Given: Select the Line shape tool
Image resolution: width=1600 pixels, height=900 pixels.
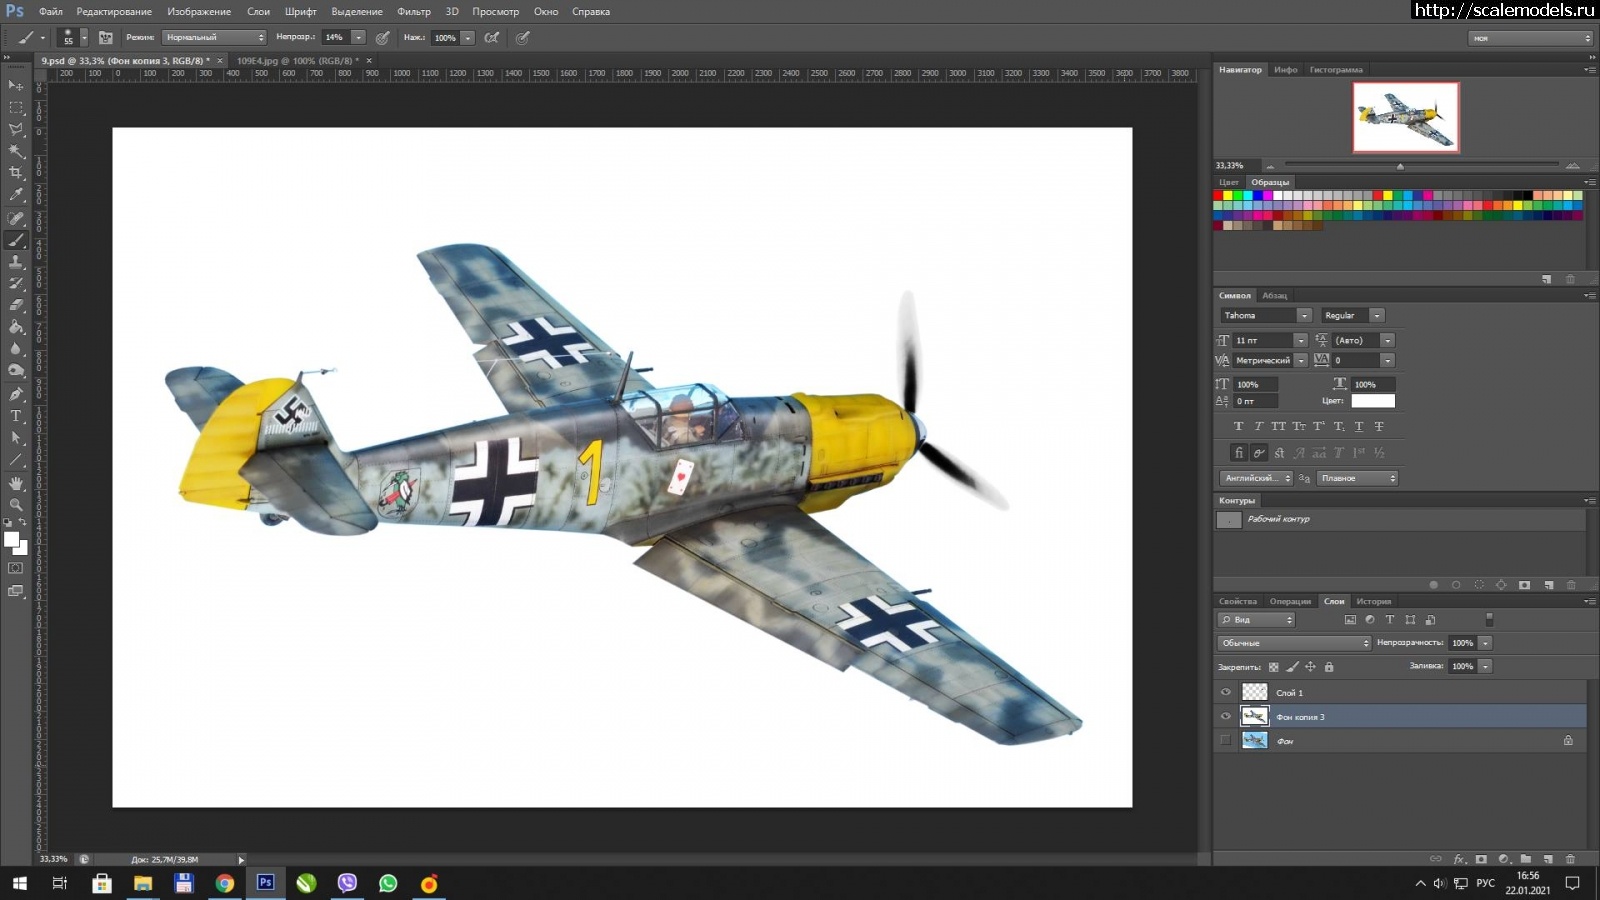Looking at the screenshot, I should coord(16,460).
